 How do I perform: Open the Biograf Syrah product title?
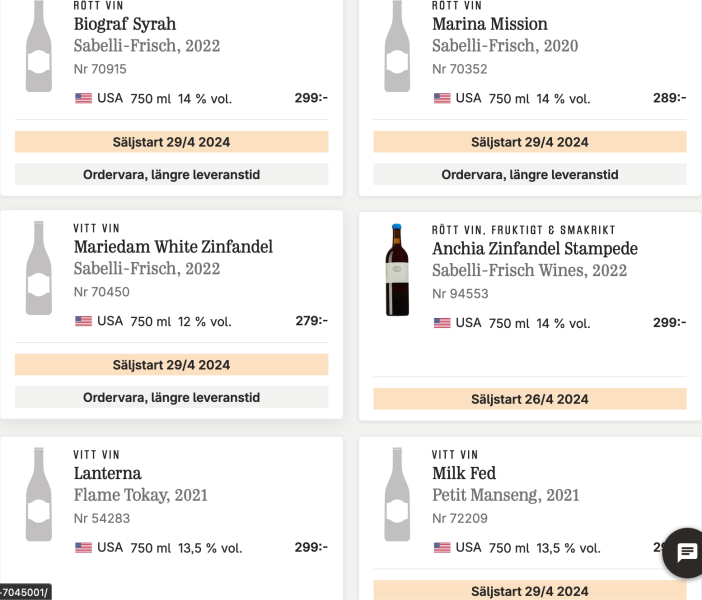pyautogui.click(x=124, y=24)
